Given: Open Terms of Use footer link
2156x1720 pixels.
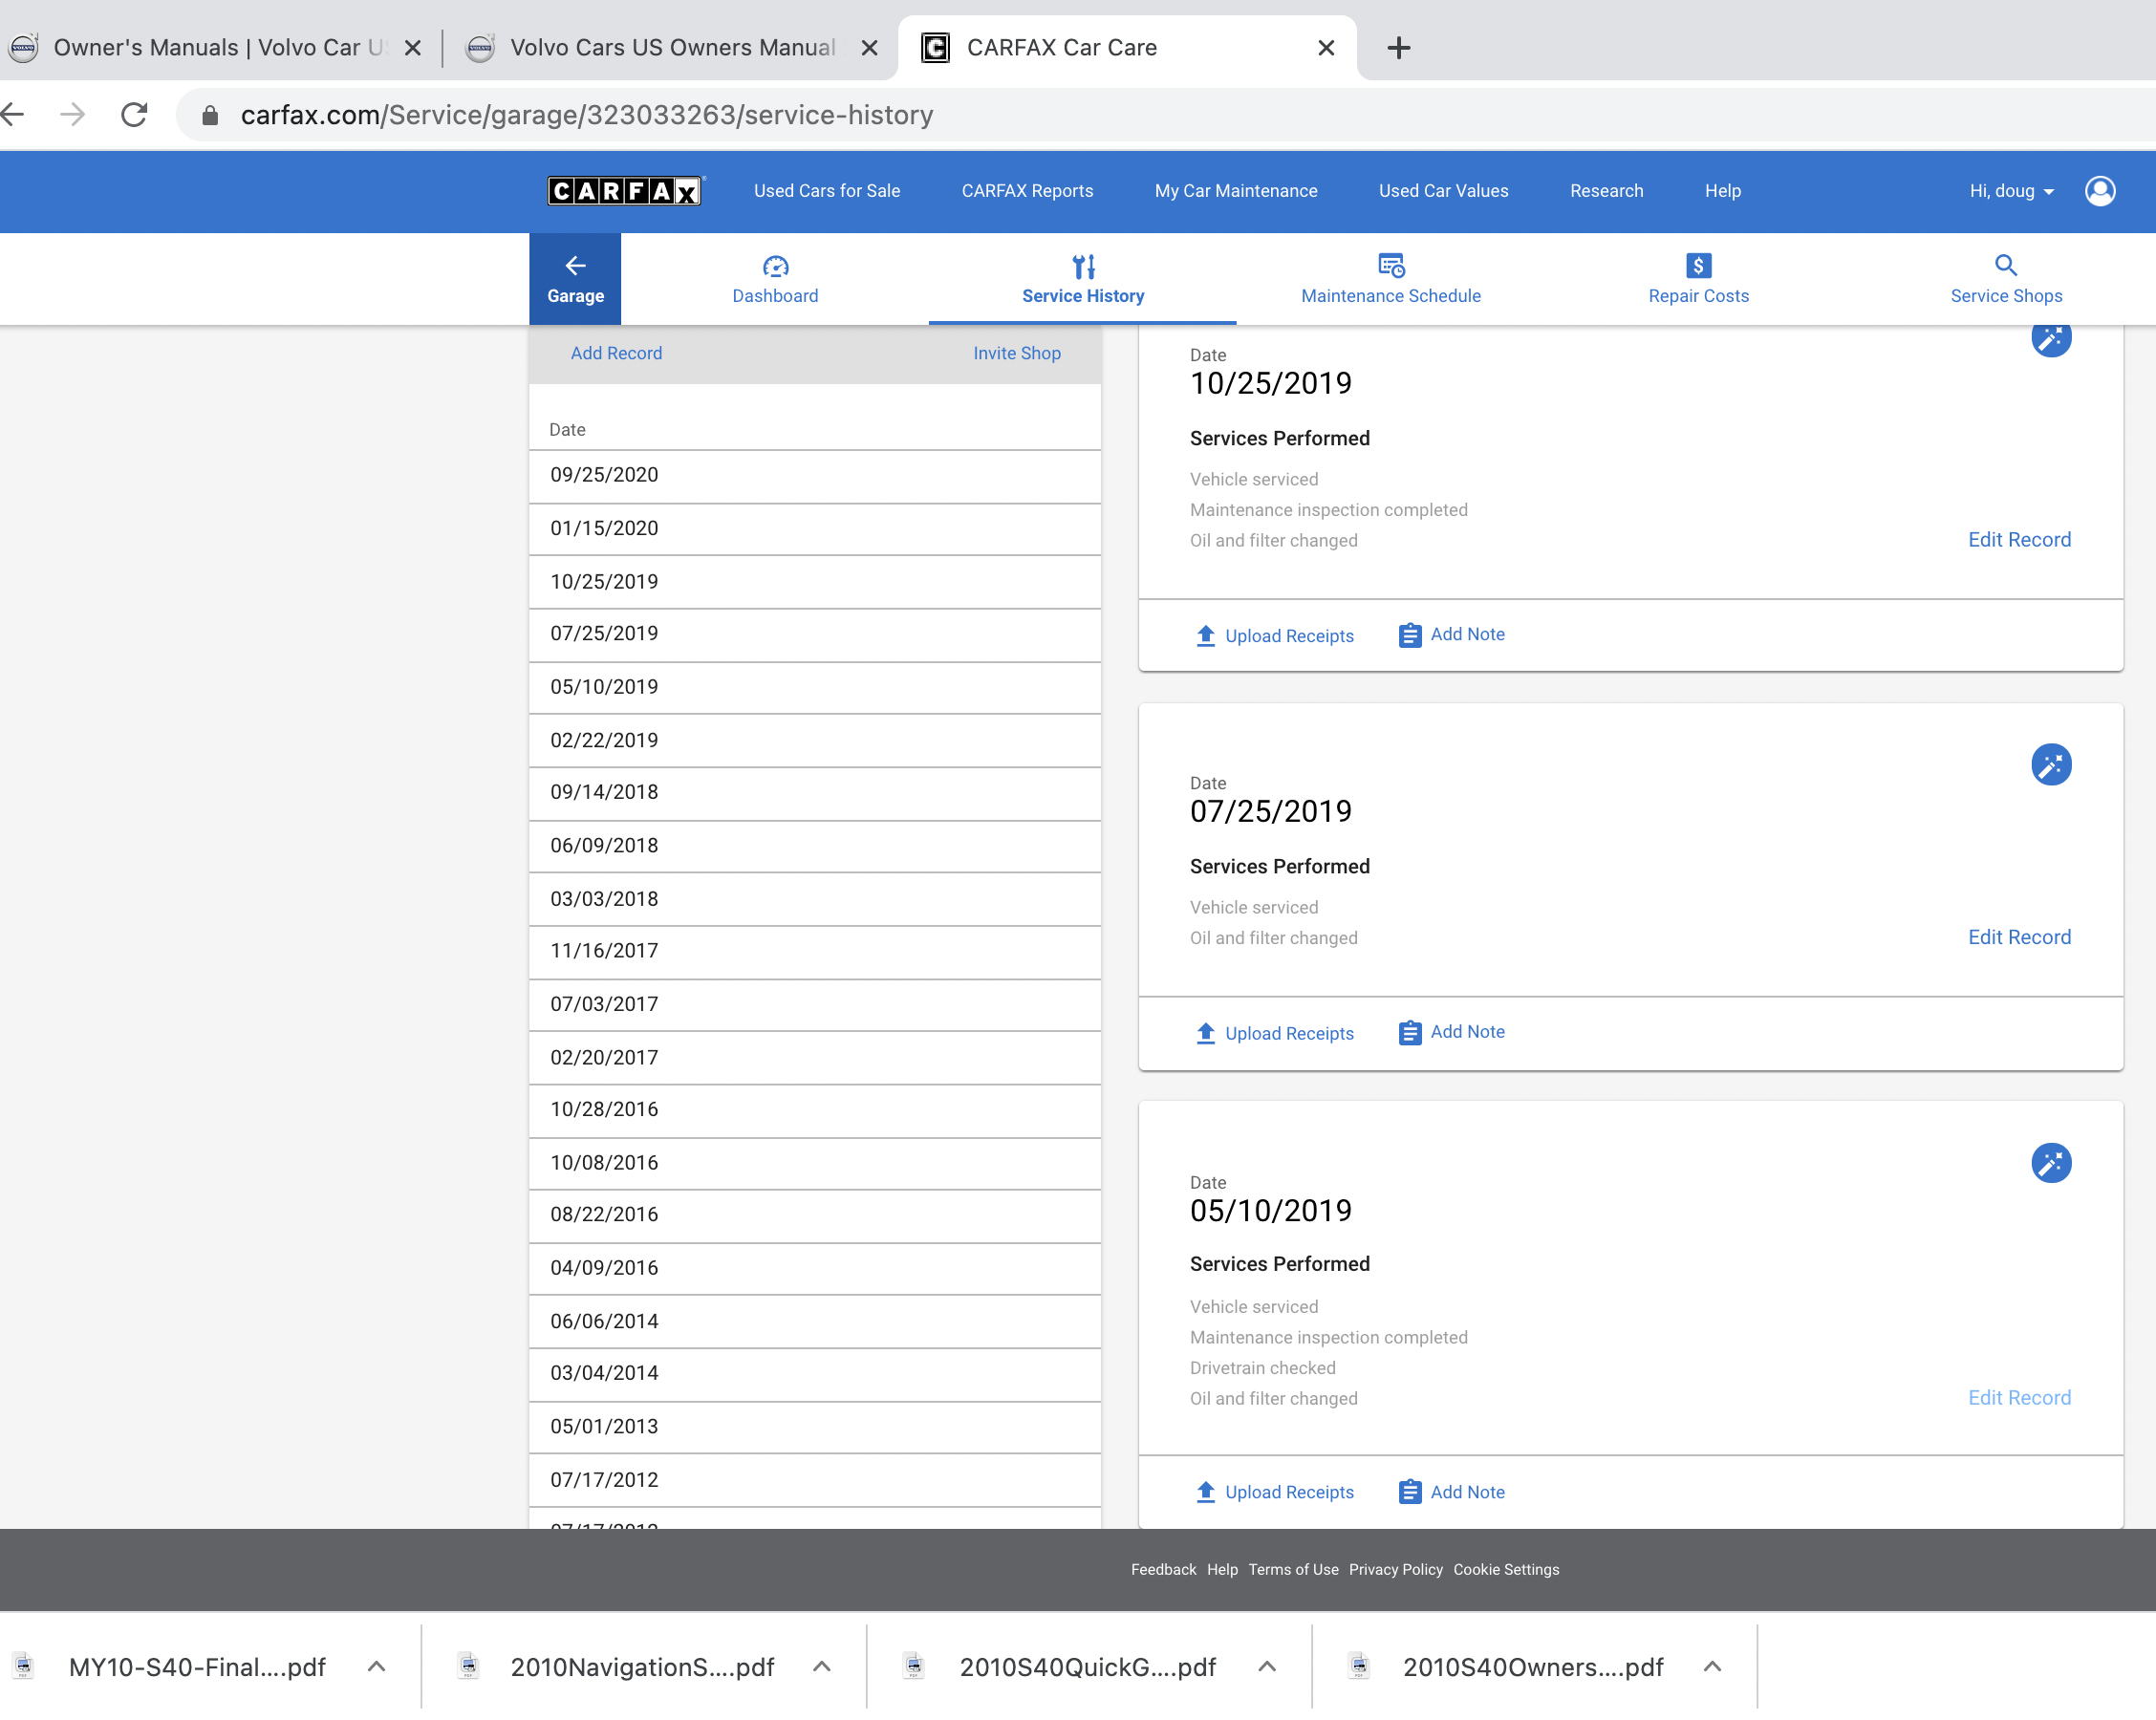Looking at the screenshot, I should pyautogui.click(x=1293, y=1569).
